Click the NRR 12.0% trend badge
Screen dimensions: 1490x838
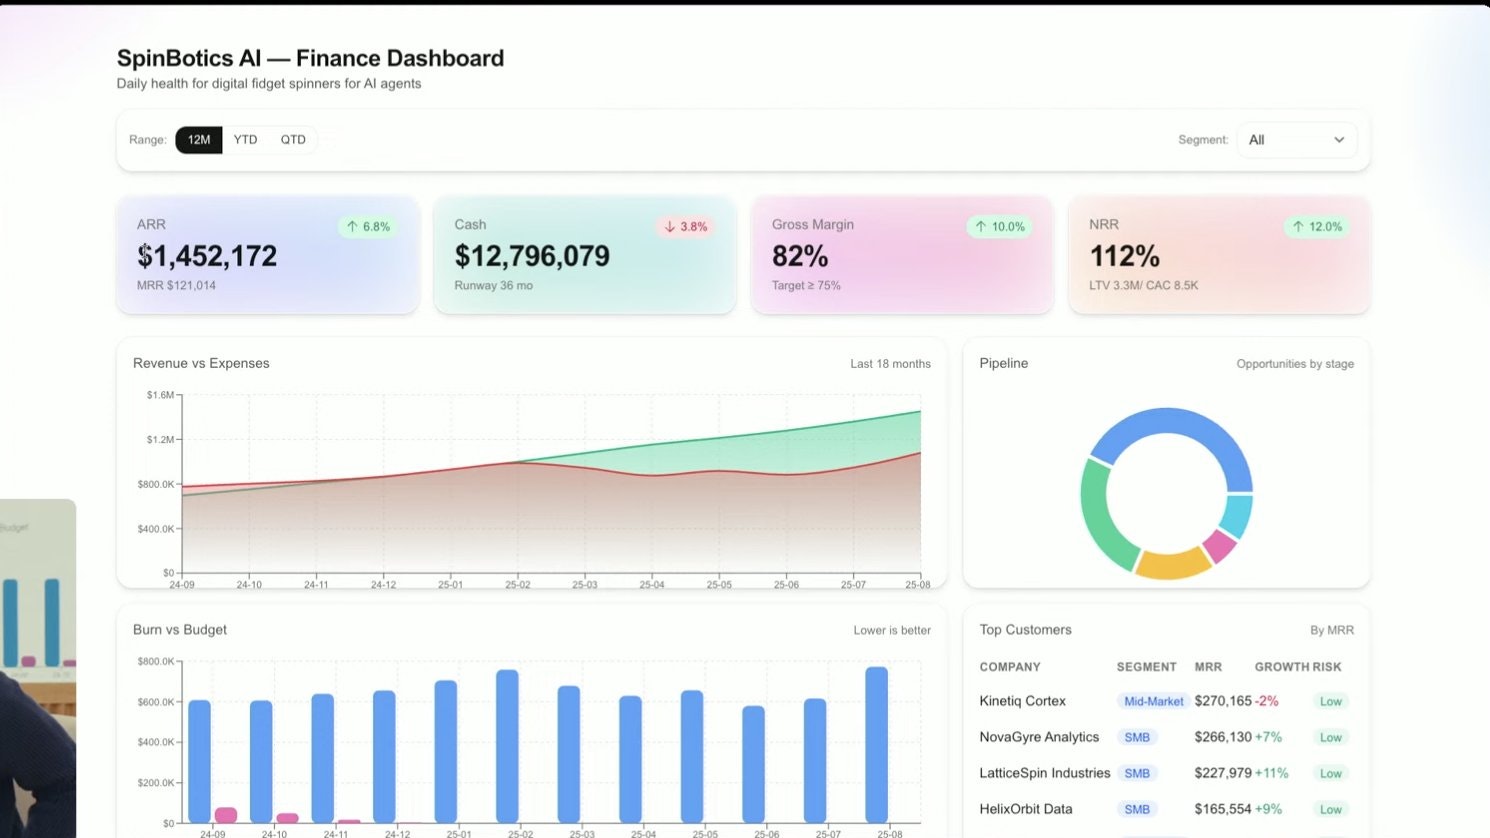coord(1317,227)
